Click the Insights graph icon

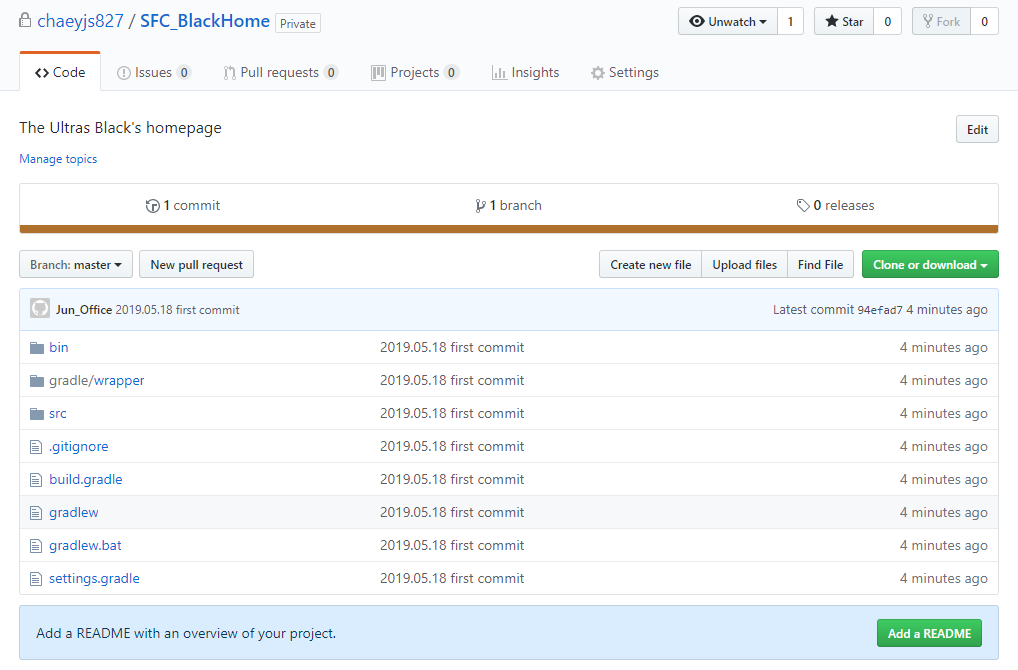click(x=499, y=73)
